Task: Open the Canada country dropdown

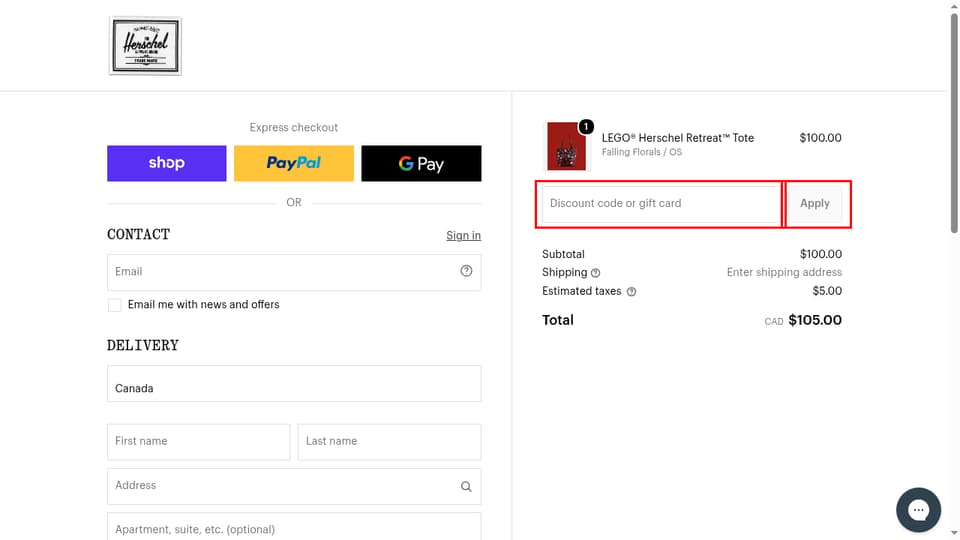Action: click(294, 384)
